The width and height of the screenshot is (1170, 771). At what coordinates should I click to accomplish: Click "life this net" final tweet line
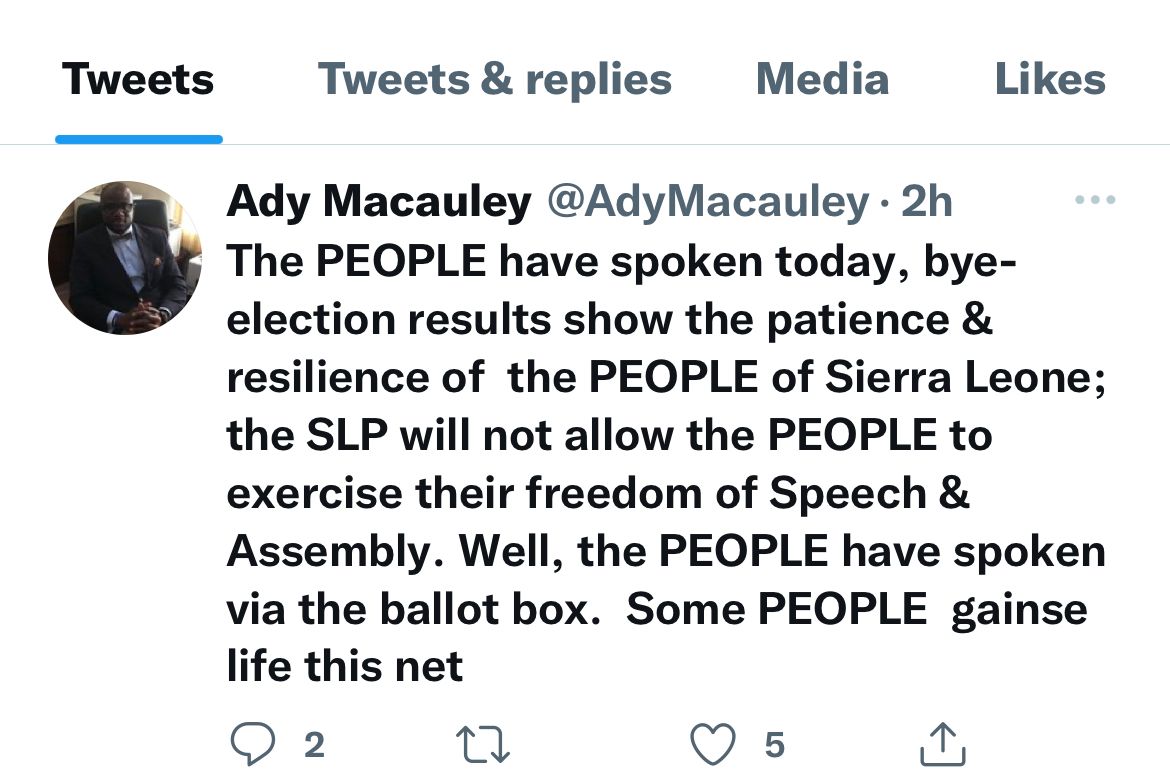(x=345, y=666)
